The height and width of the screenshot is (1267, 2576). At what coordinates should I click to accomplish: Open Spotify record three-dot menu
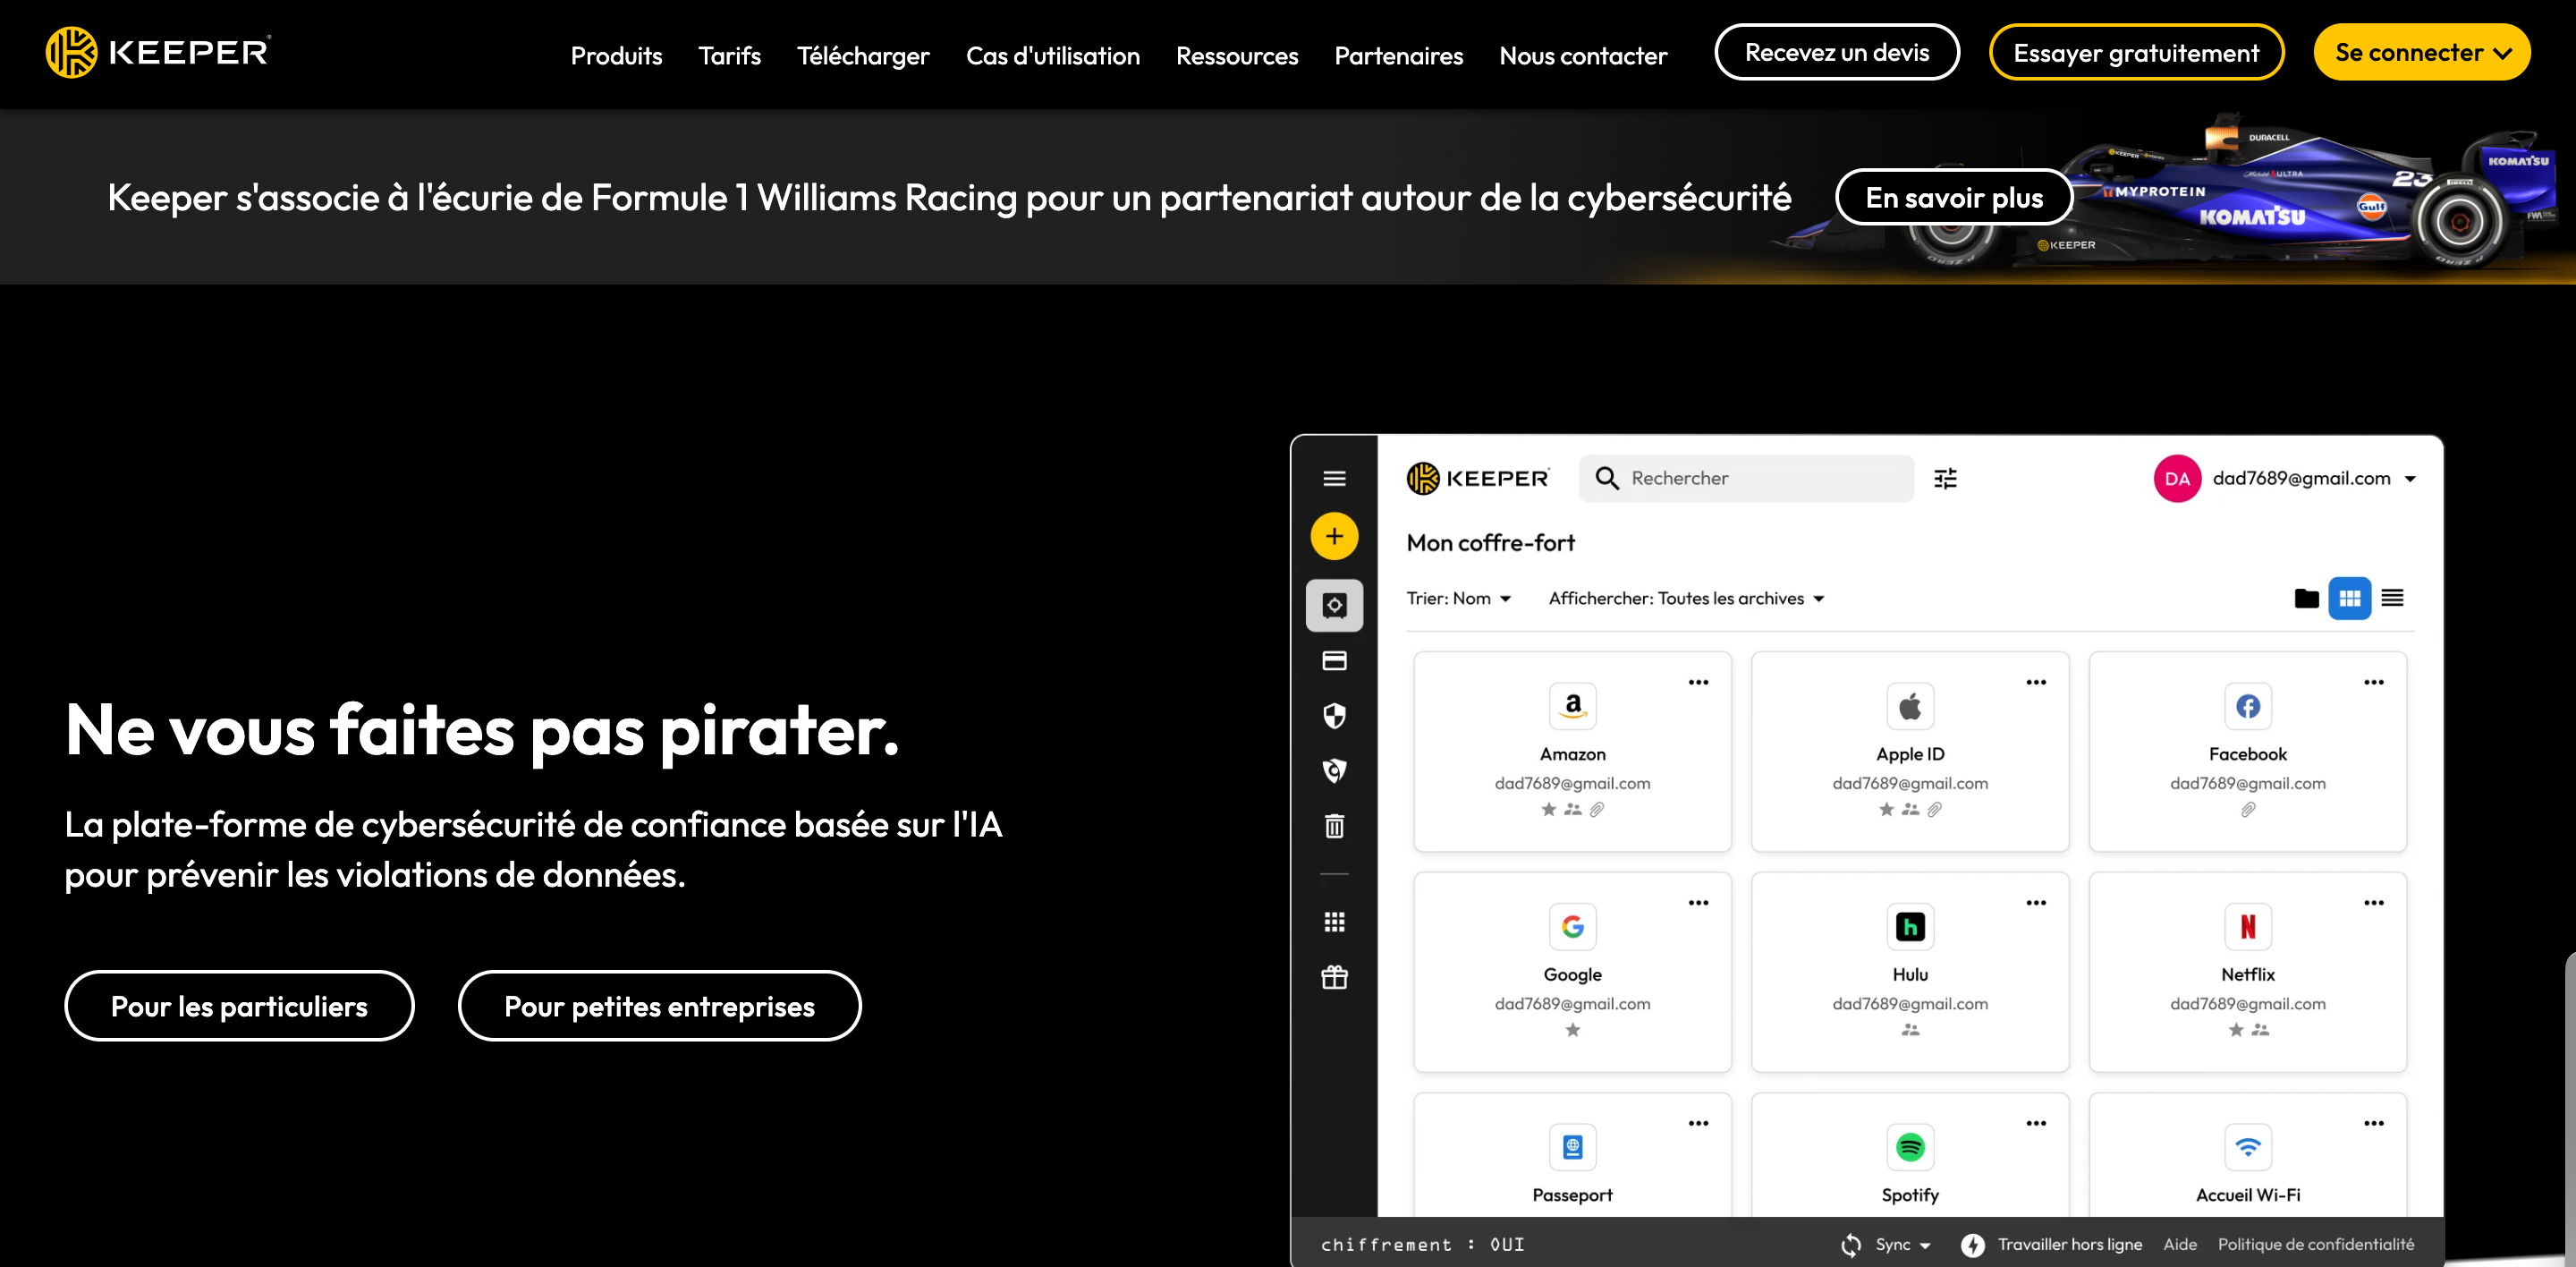(x=2036, y=1124)
